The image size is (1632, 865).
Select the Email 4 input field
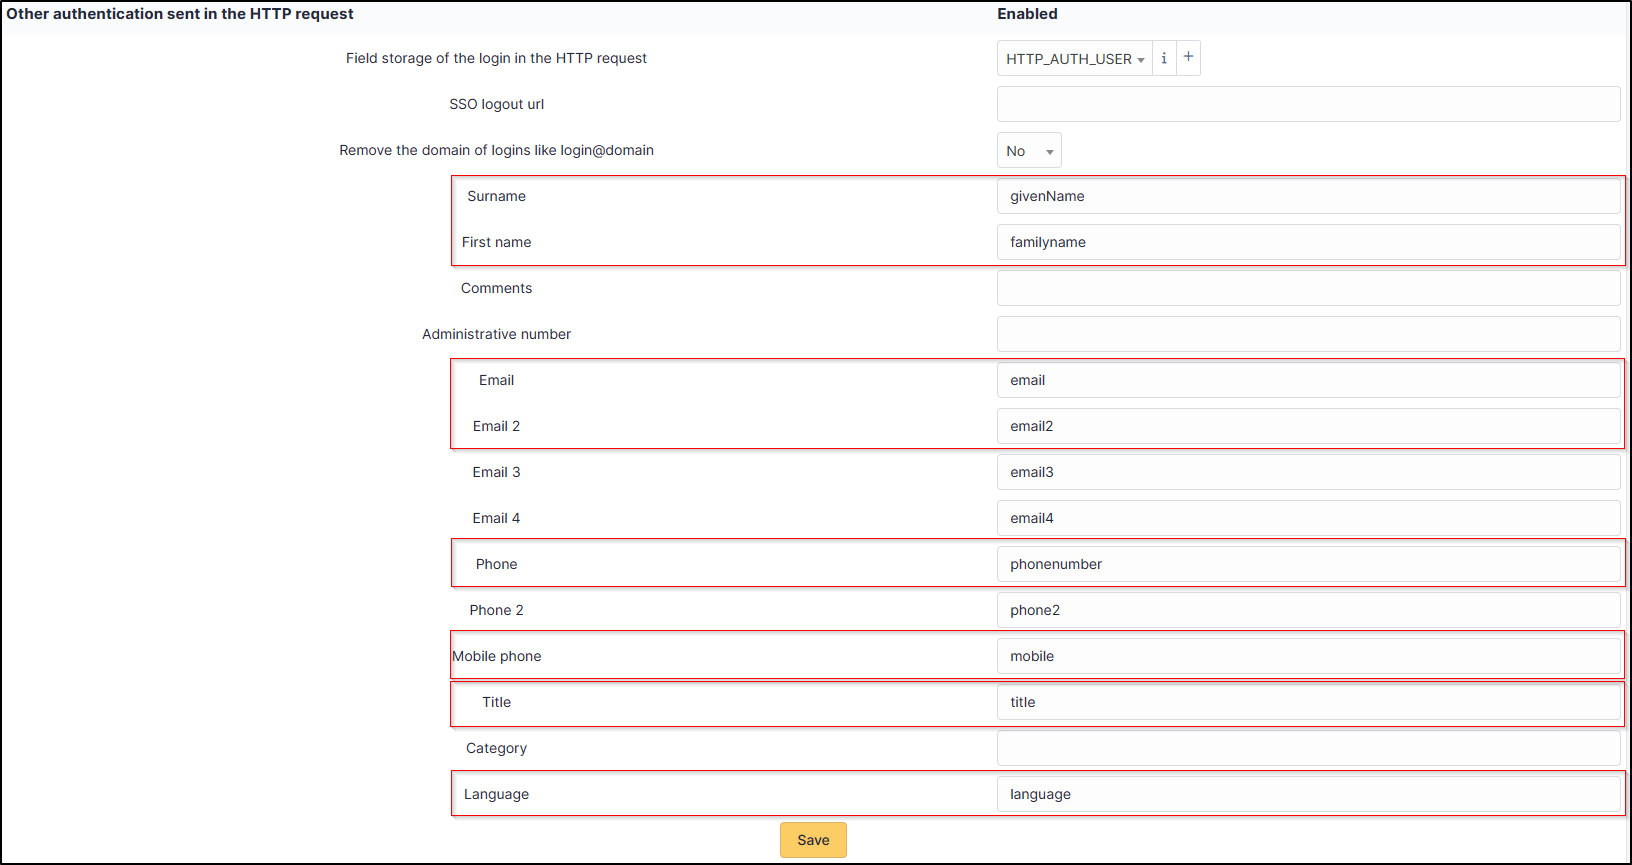pyautogui.click(x=1308, y=518)
